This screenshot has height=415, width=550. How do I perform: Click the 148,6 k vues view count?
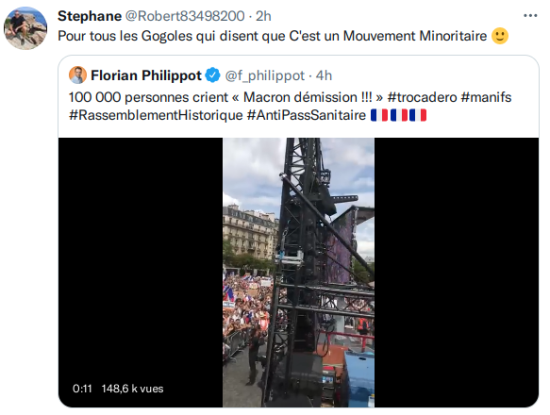[133, 389]
